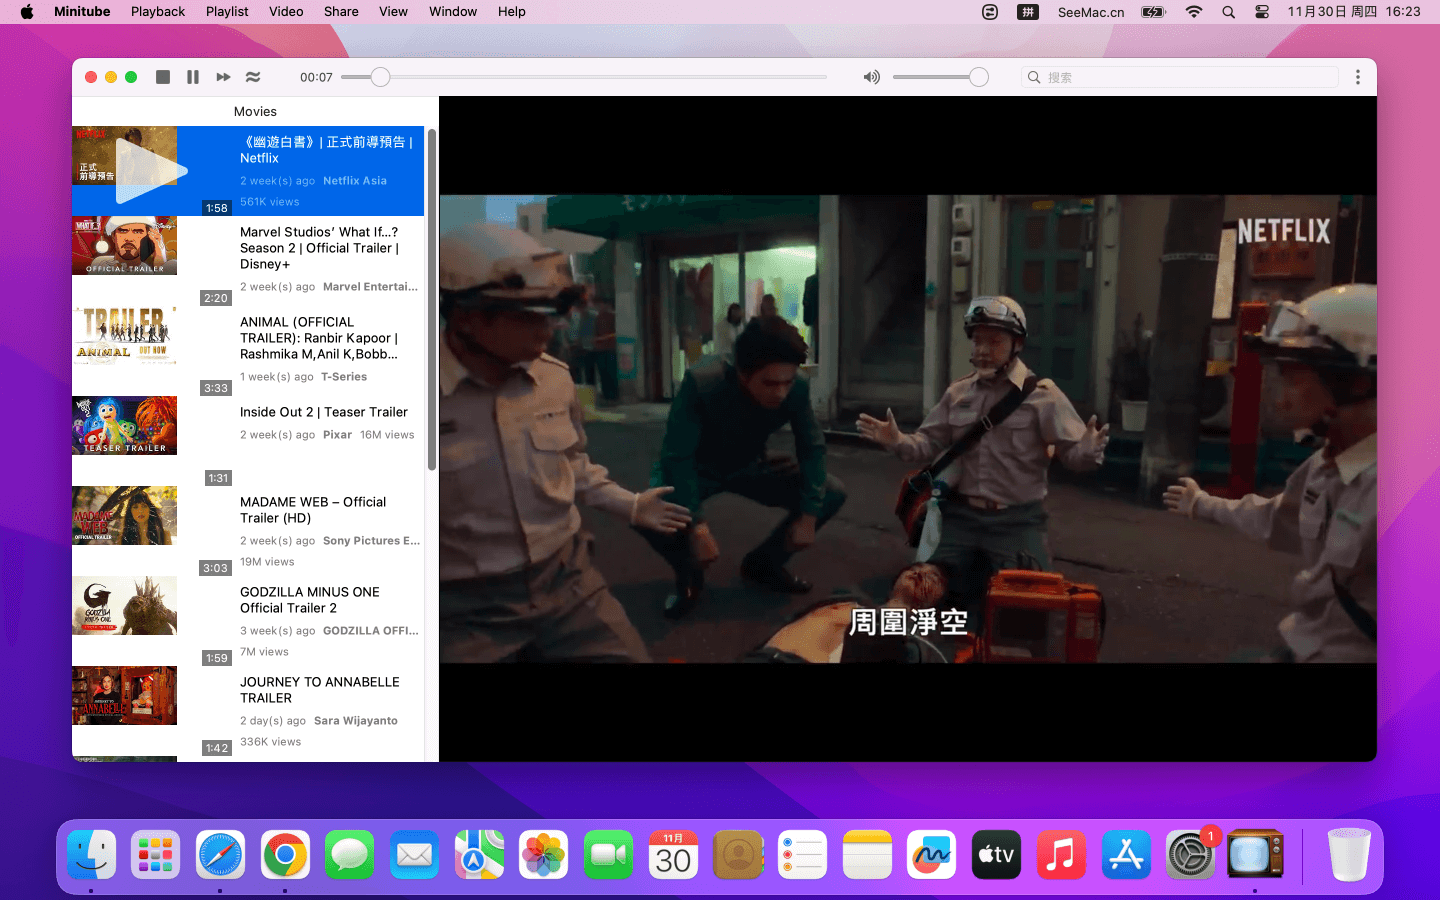Open Marvel What If thumbnail
Screen dimensions: 1440x900
pos(124,246)
